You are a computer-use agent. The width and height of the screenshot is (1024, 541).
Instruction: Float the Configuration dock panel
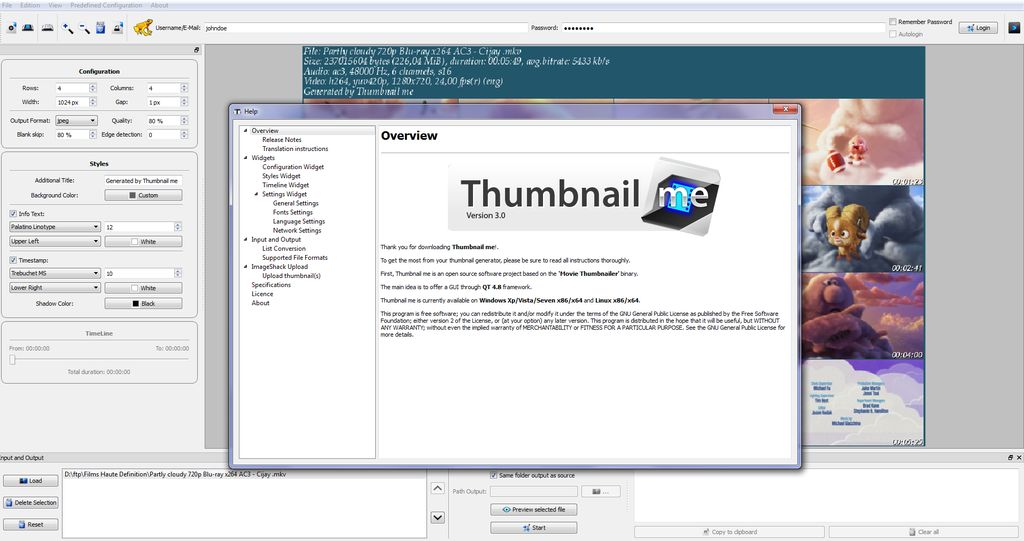197,50
